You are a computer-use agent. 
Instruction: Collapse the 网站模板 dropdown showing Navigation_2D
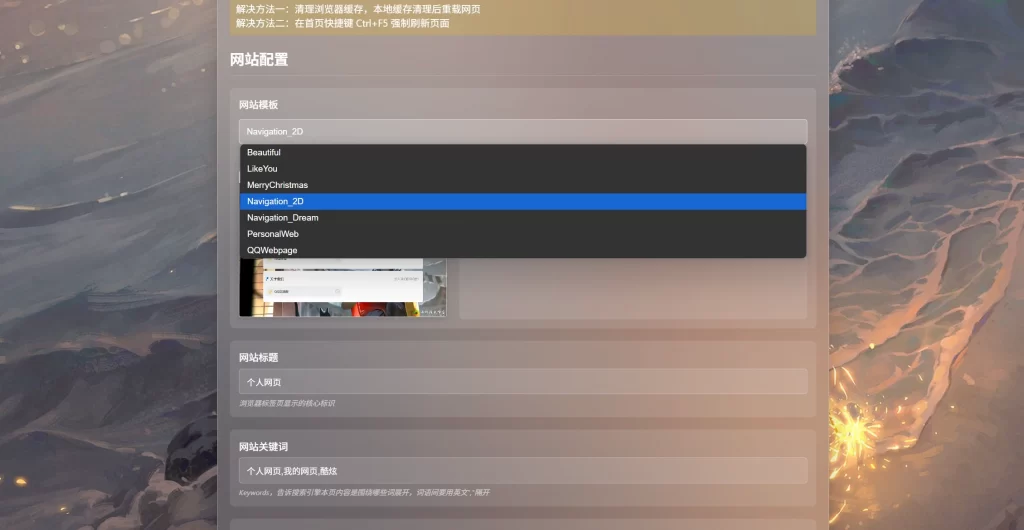pos(522,131)
